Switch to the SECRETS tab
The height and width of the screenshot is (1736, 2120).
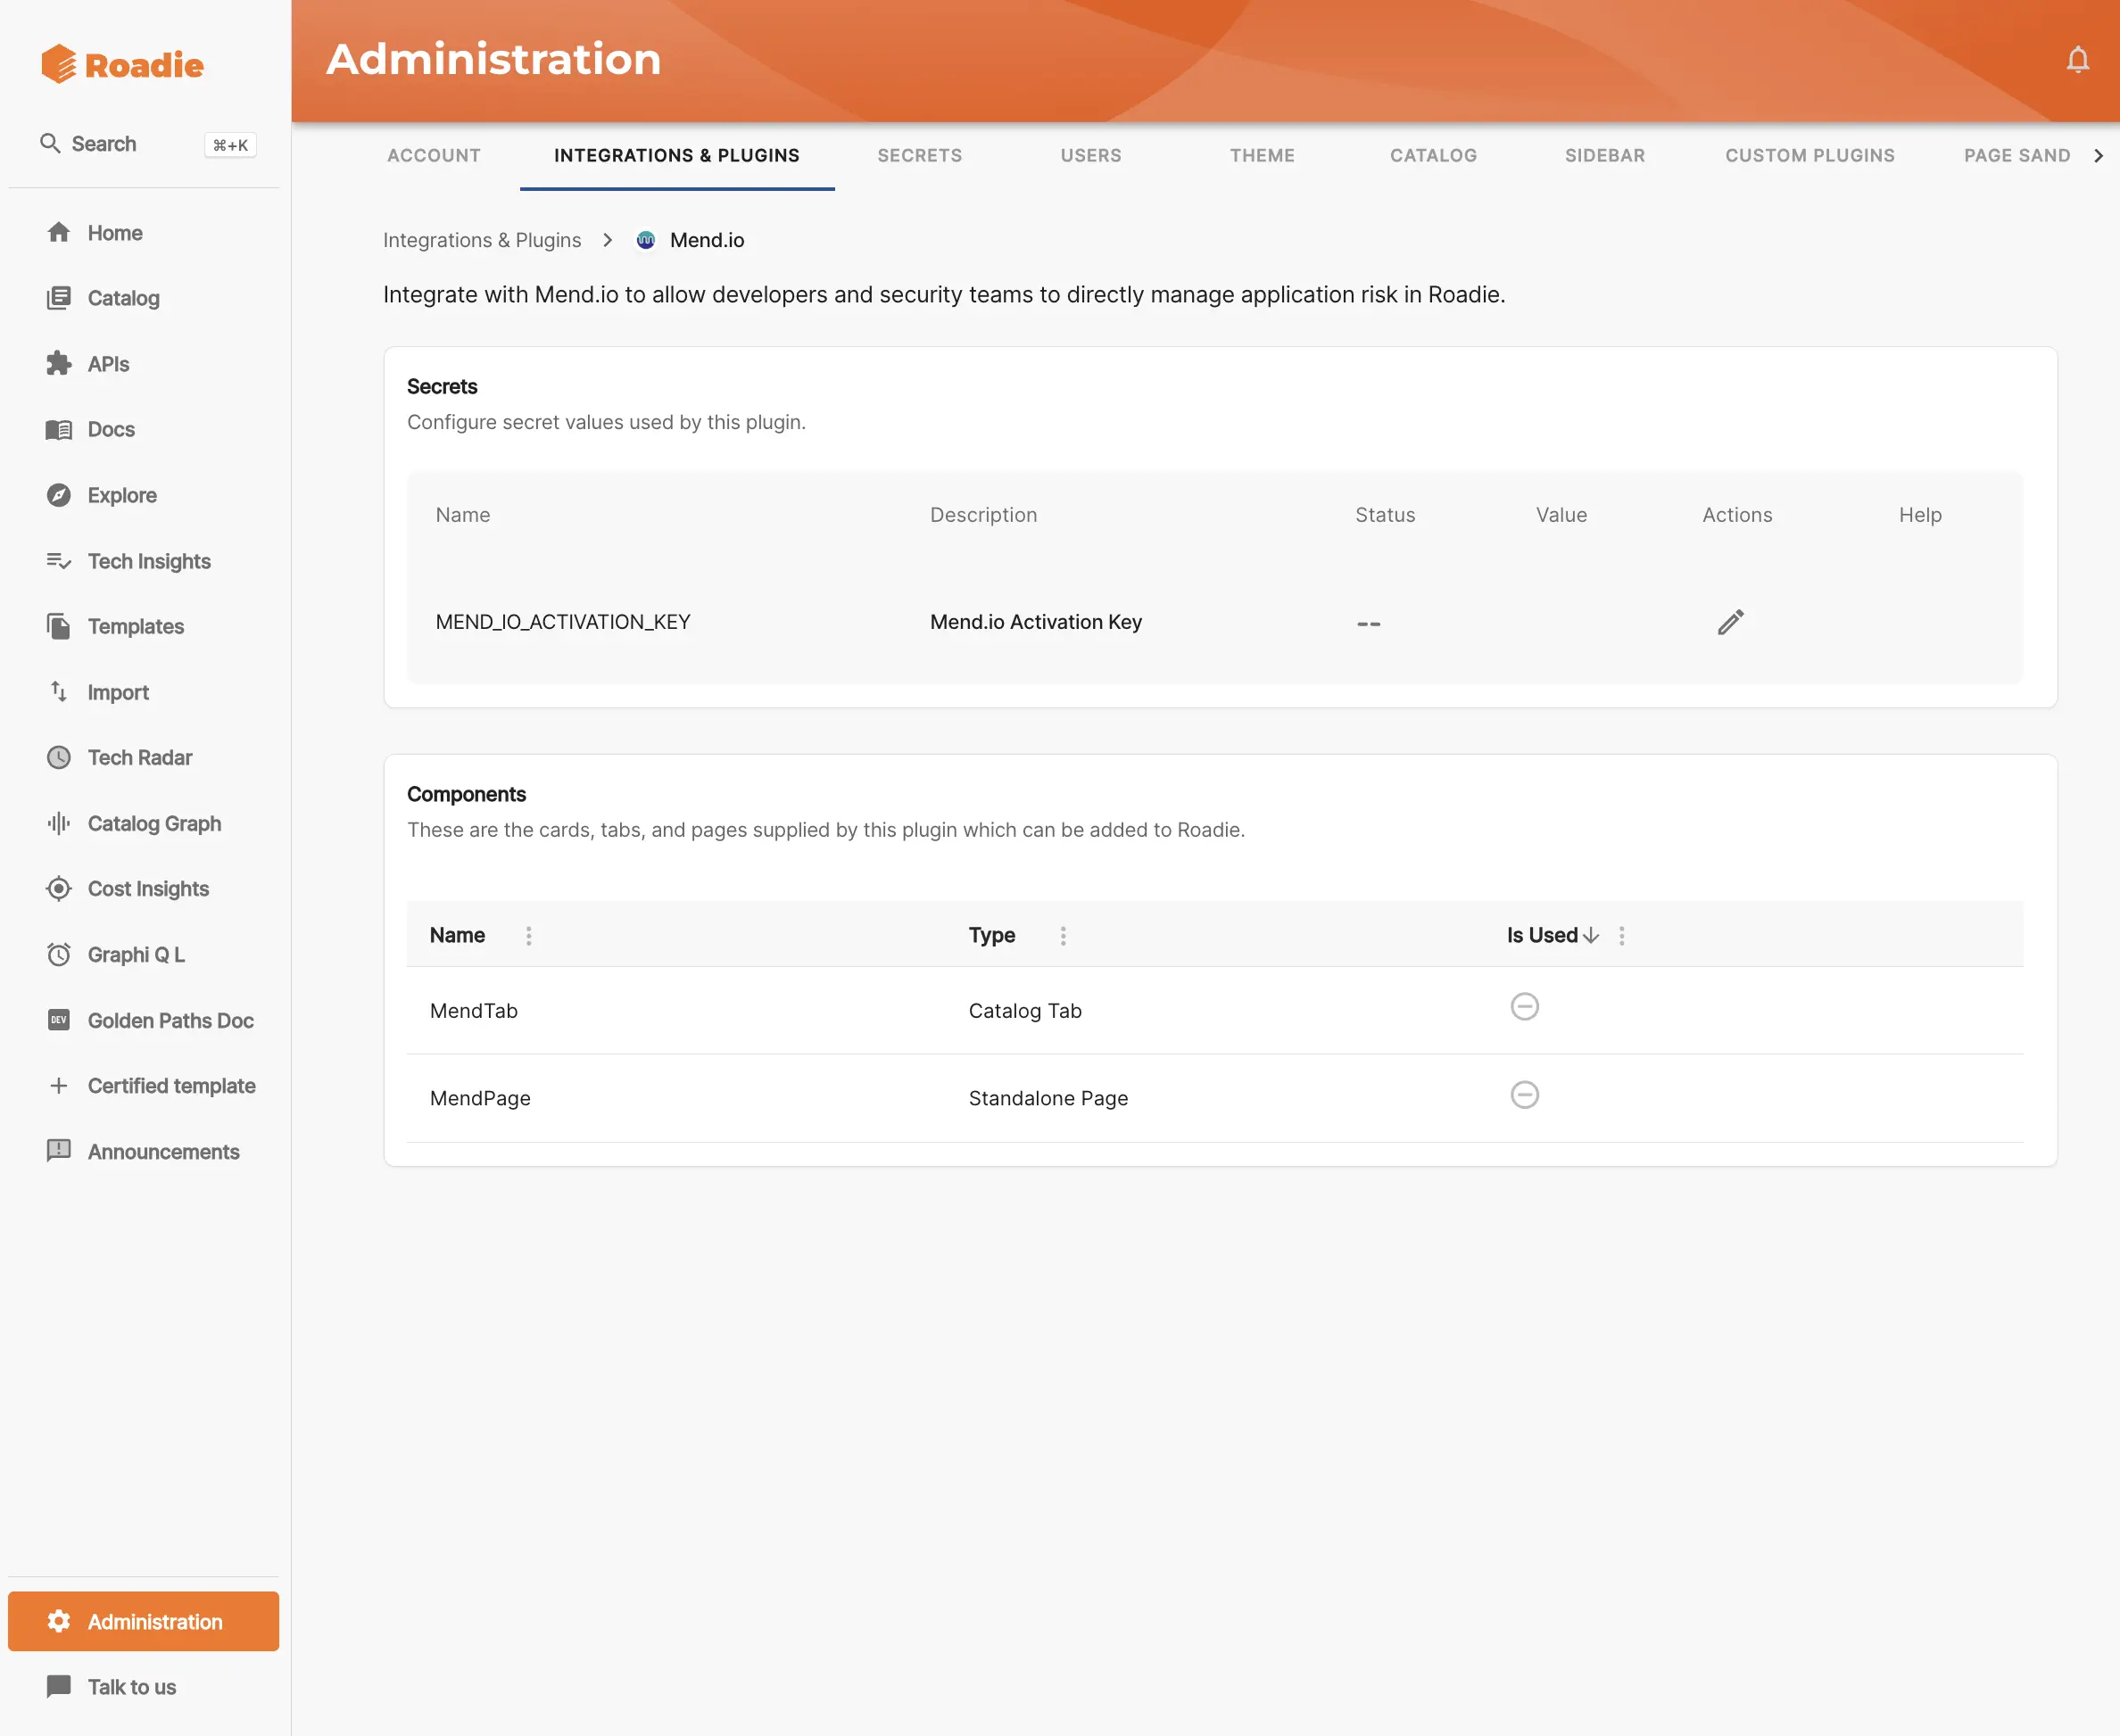pos(919,155)
